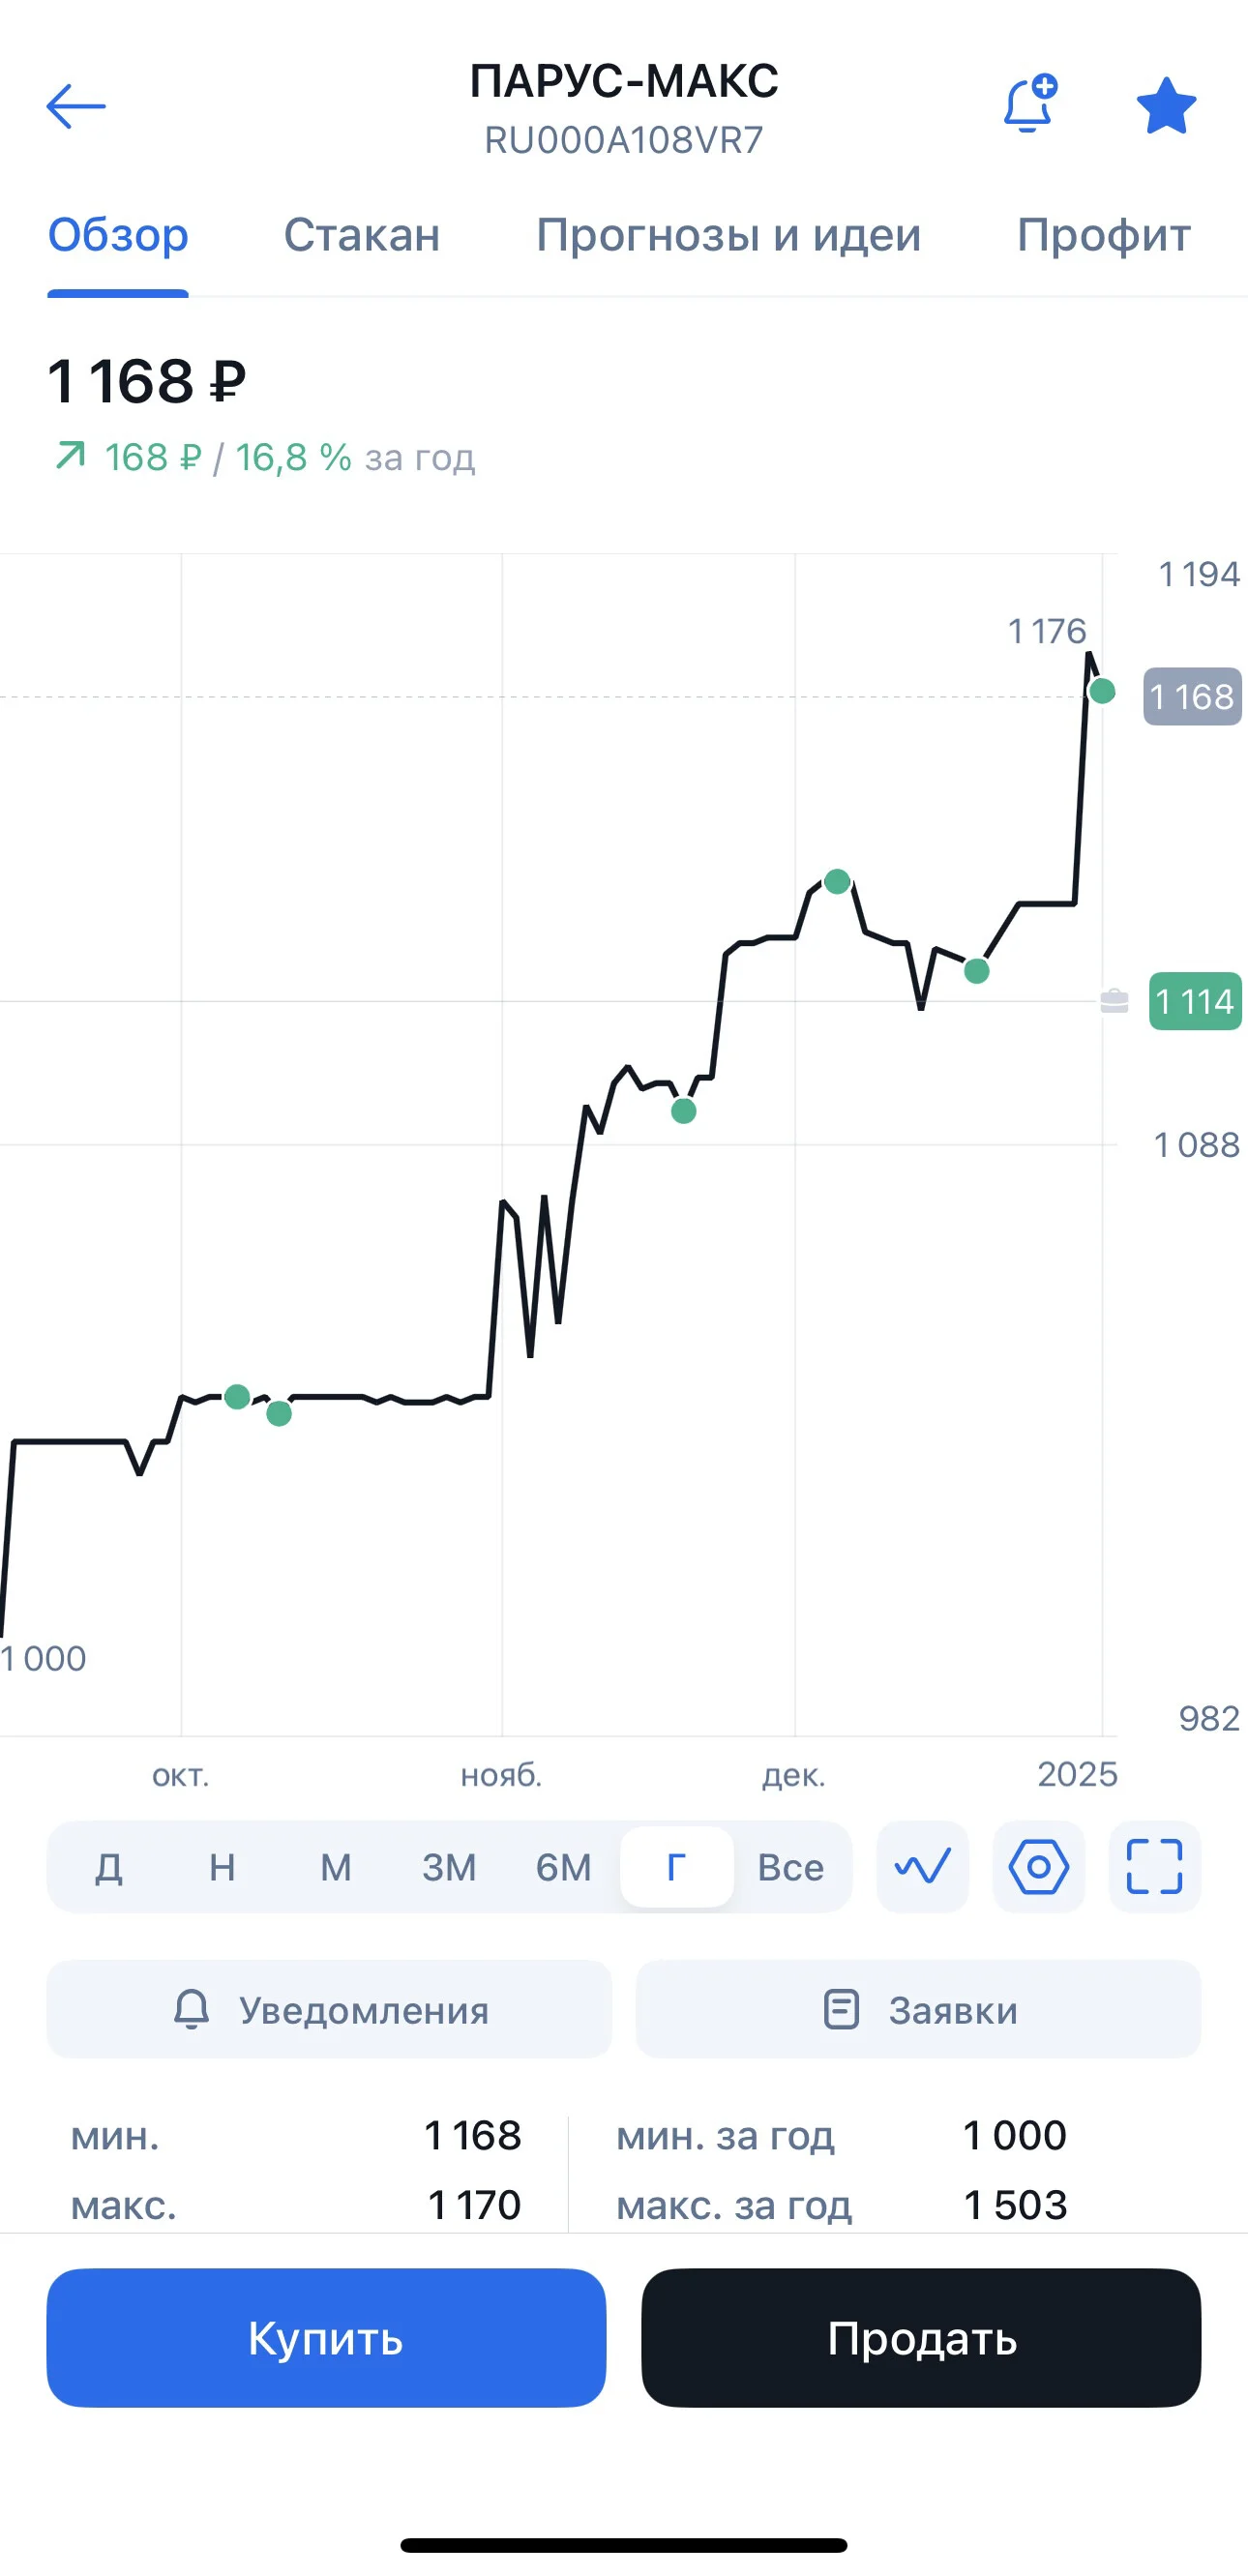The image size is (1248, 2576).
Task: Tap the green 1 114 average price label
Action: (1195, 1001)
